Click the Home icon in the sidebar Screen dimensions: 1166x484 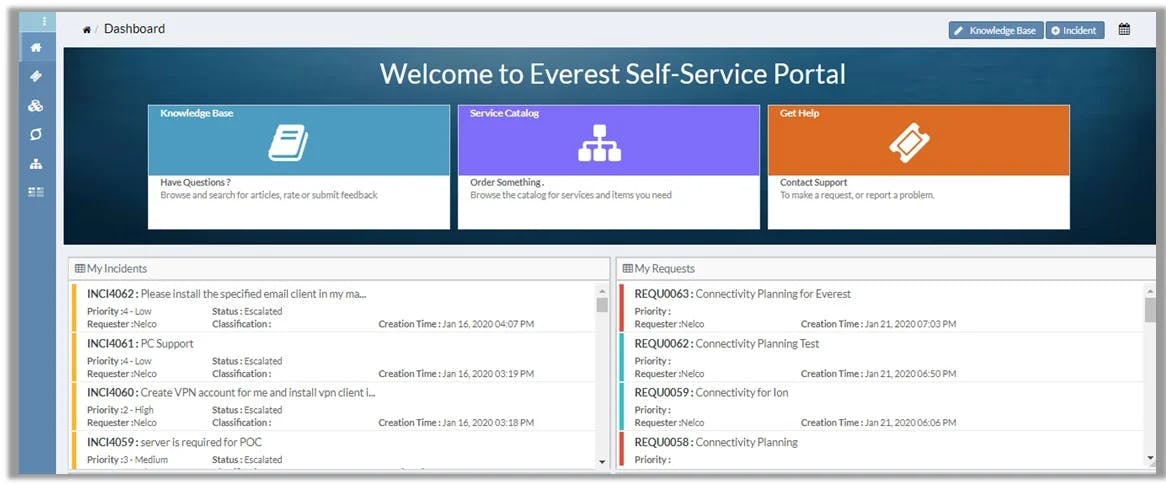click(x=36, y=47)
